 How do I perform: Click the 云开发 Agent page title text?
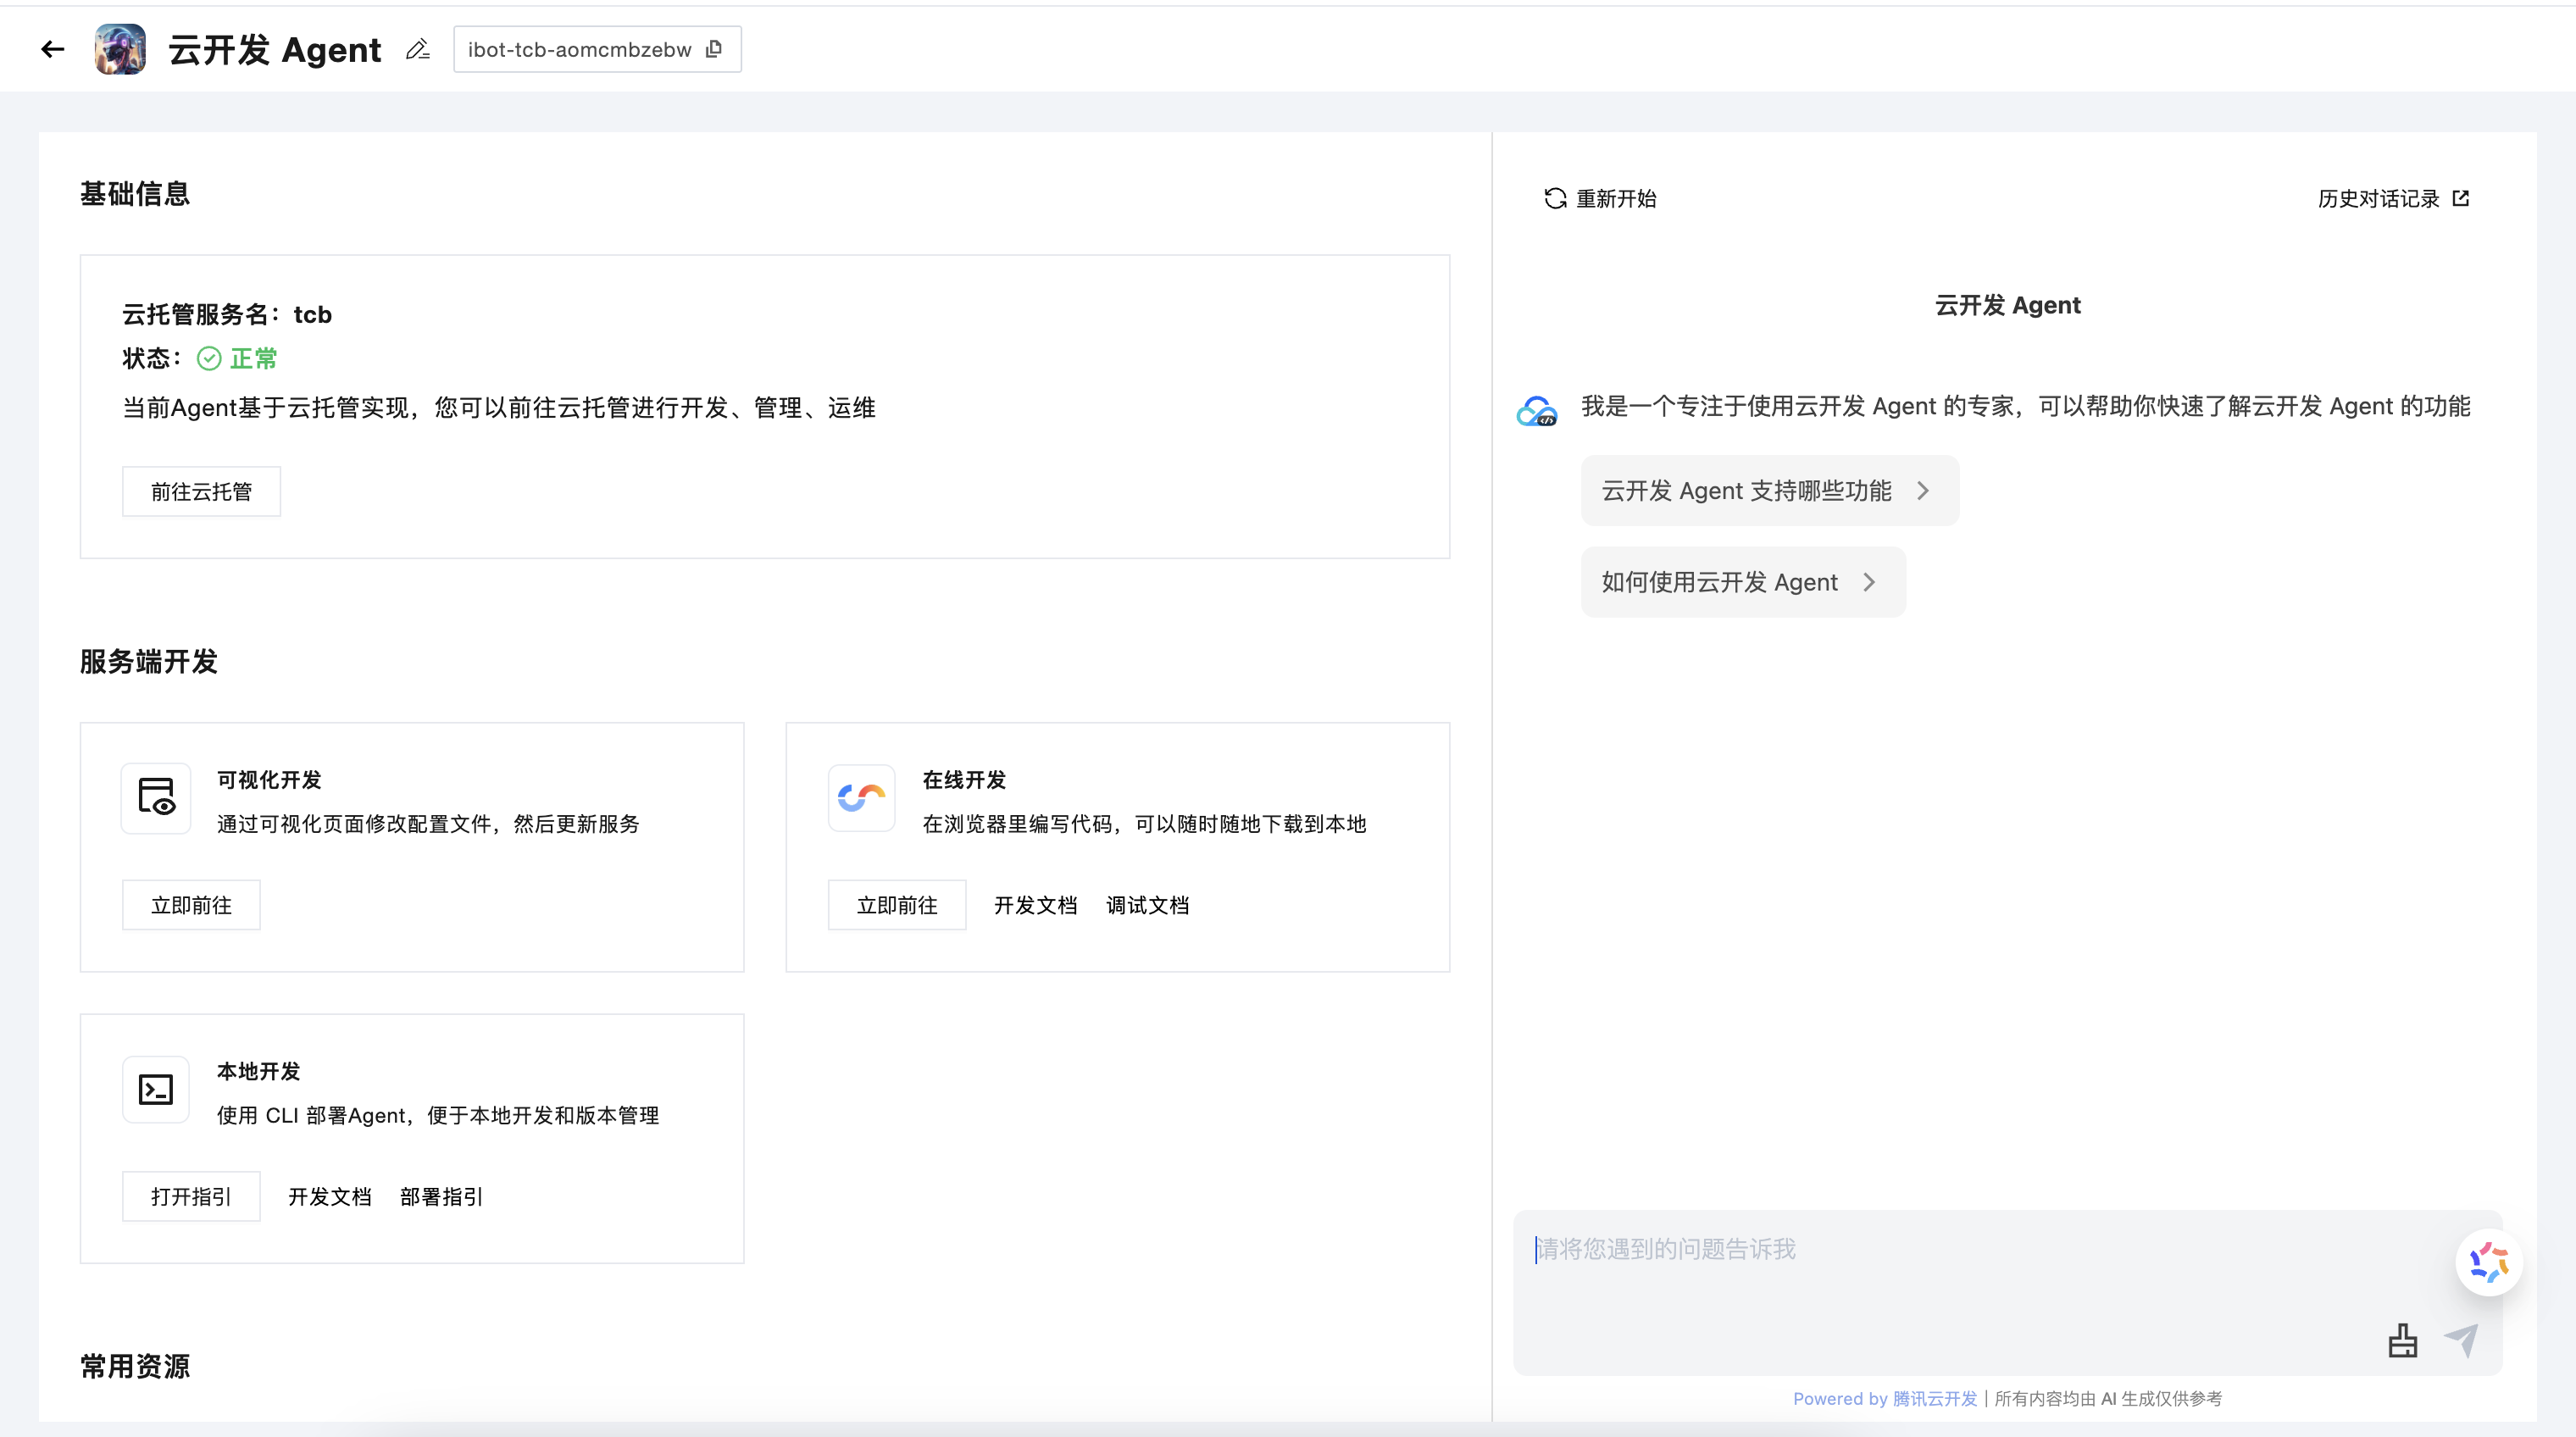click(275, 49)
